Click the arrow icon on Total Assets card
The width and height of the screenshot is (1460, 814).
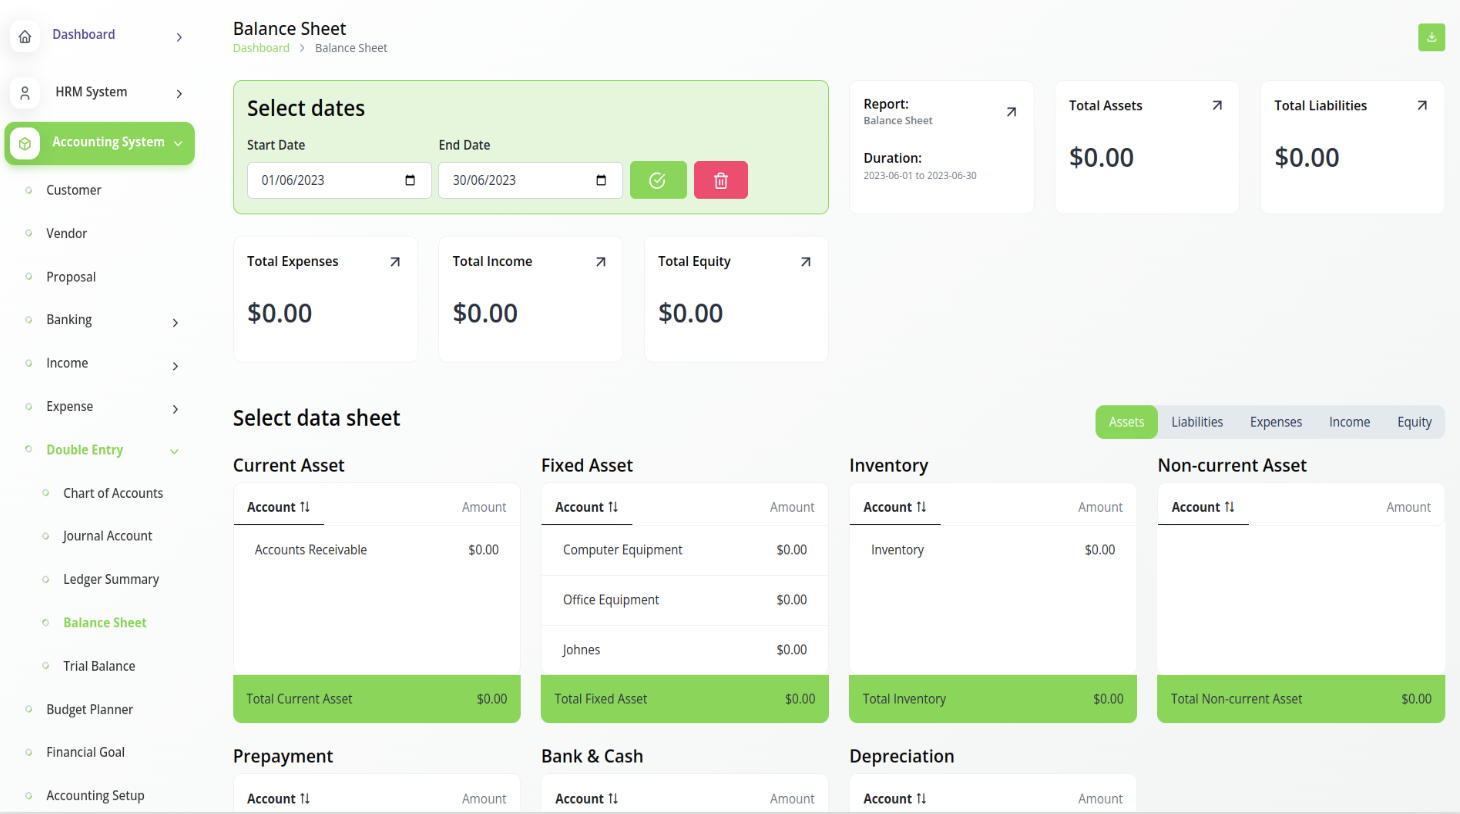(1217, 105)
